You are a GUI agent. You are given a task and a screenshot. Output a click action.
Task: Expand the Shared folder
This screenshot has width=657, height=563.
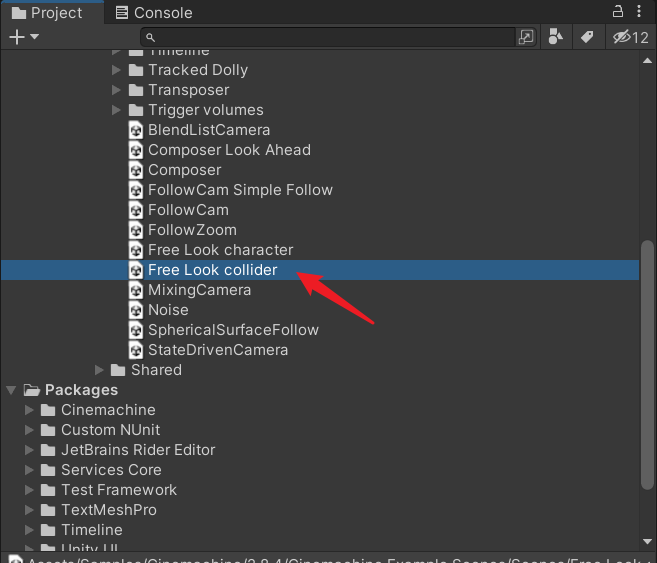(x=99, y=370)
